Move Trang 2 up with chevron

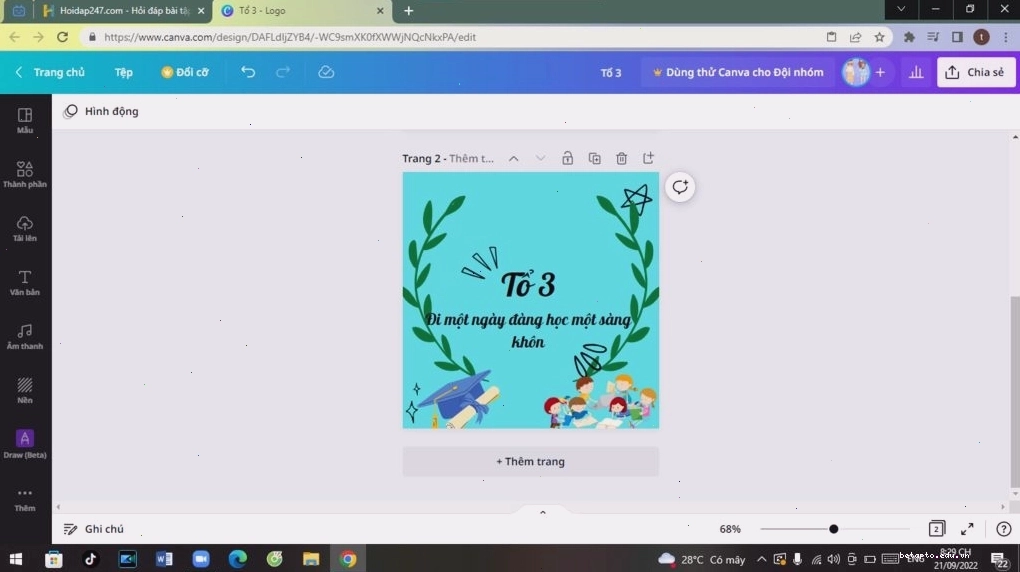point(513,158)
